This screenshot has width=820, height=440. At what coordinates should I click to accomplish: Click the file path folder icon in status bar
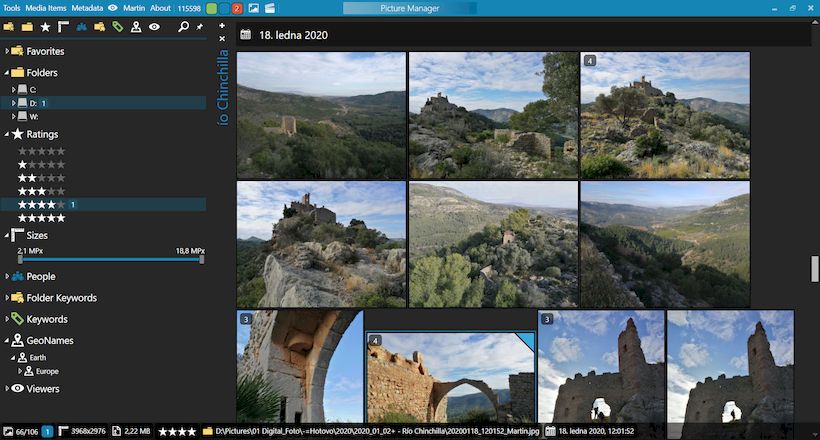tap(208, 432)
